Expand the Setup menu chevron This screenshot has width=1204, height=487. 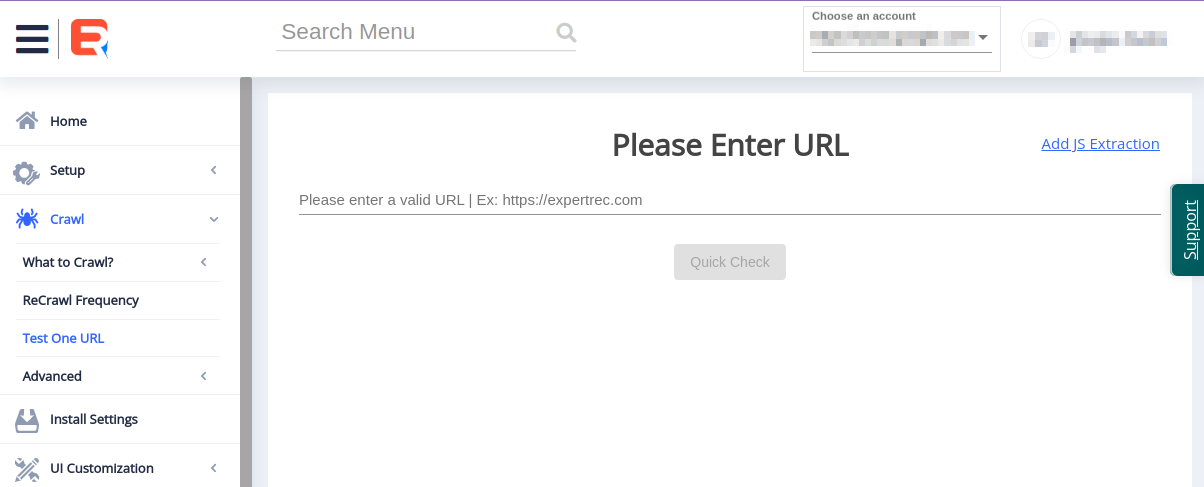213,171
